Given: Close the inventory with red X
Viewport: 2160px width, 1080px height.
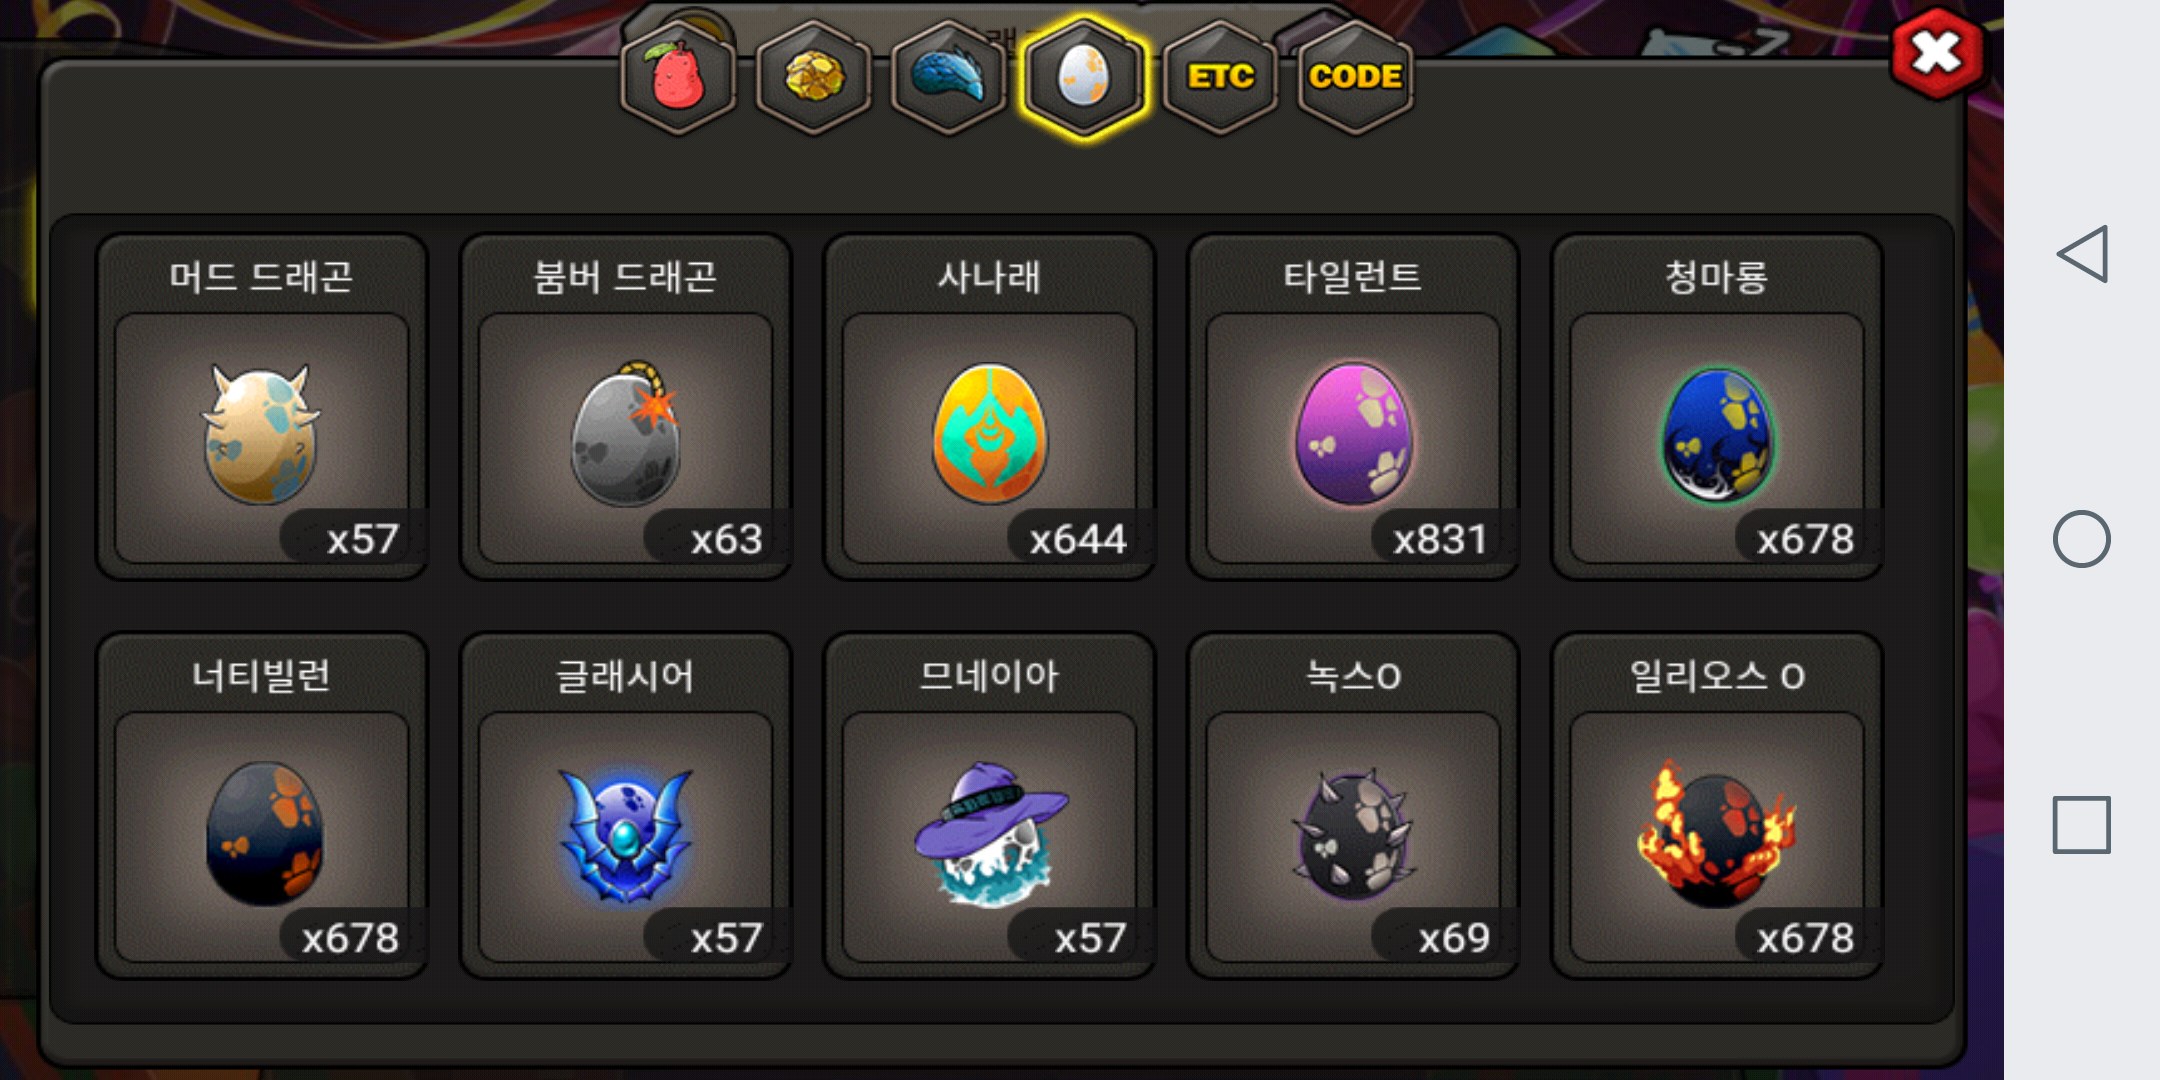Looking at the screenshot, I should click(1937, 53).
